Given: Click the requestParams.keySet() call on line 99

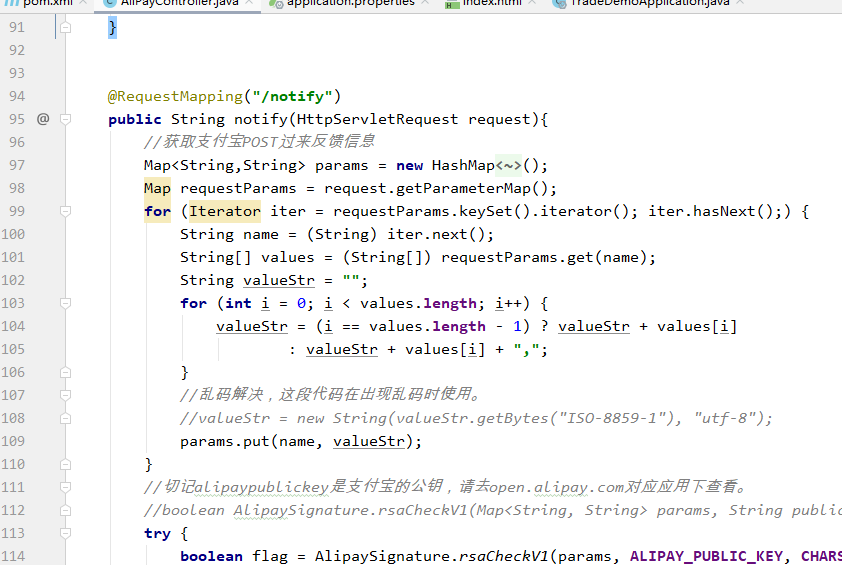Looking at the screenshot, I should [x=431, y=212].
